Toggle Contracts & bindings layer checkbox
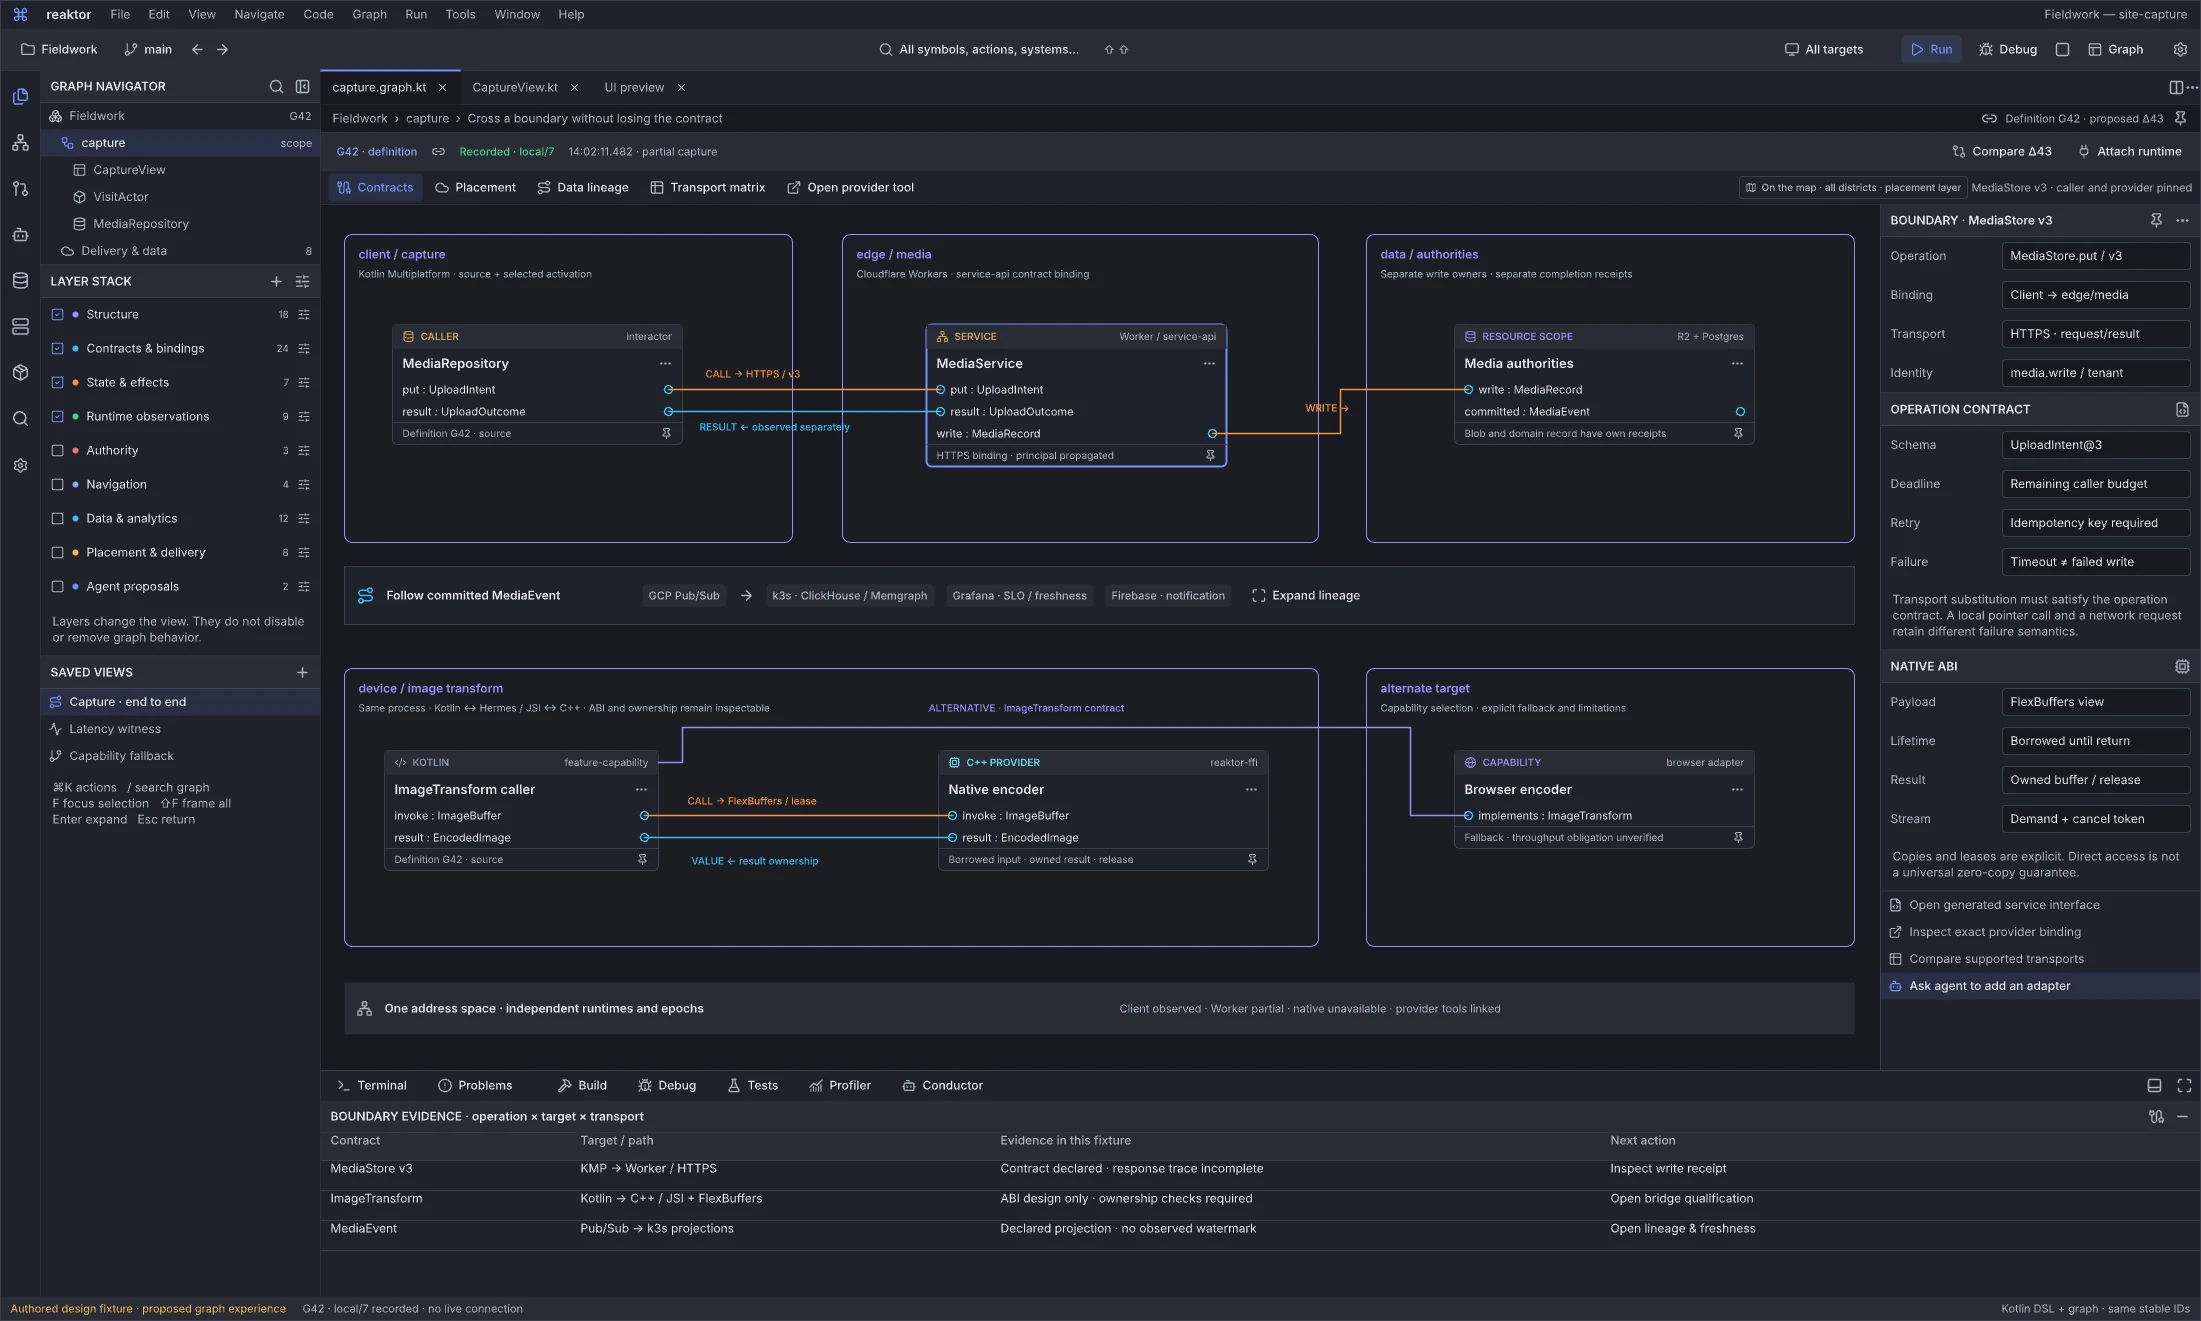The width and height of the screenshot is (2201, 1321). point(57,349)
